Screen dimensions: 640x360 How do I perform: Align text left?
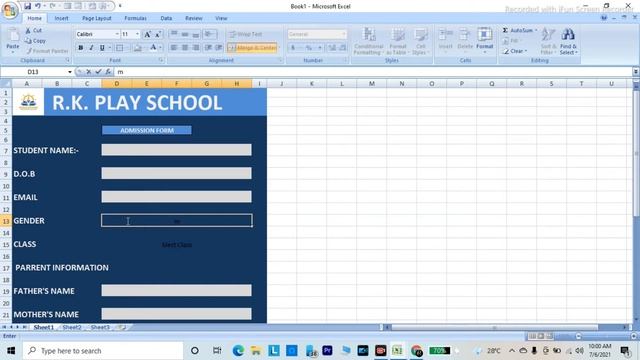pyautogui.click(x=174, y=48)
